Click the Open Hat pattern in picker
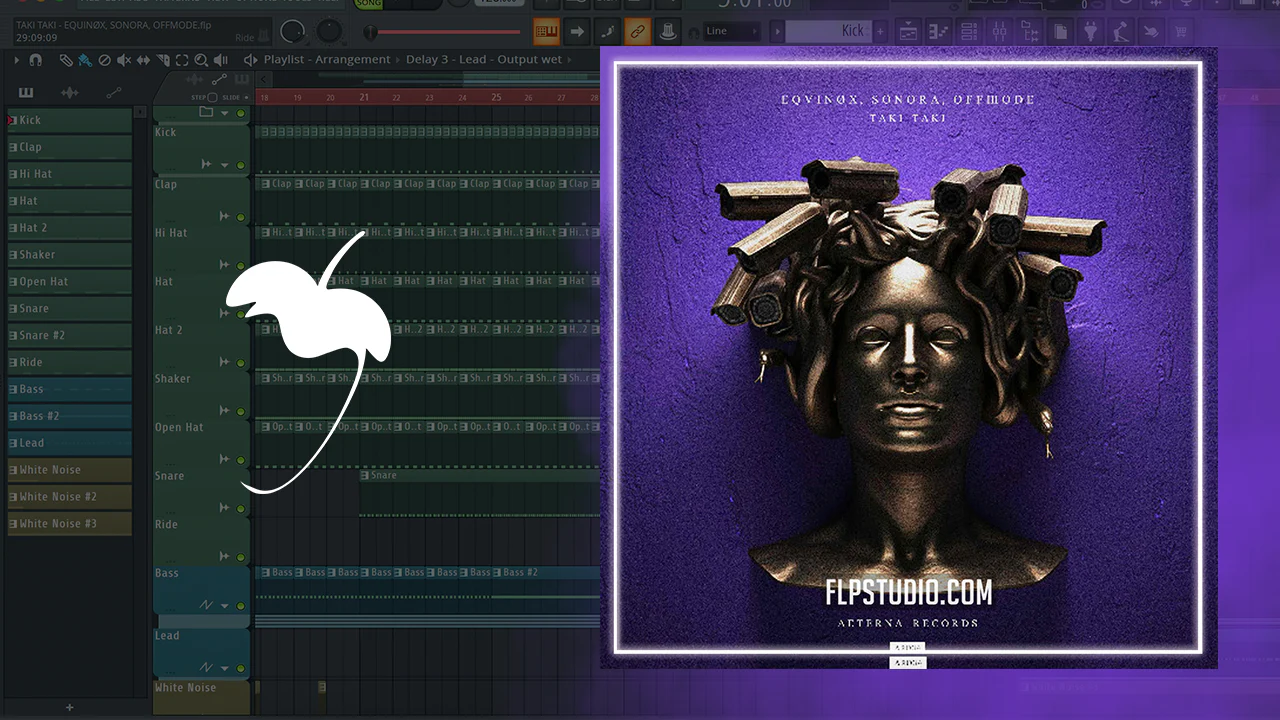Image resolution: width=1280 pixels, height=720 pixels. (x=70, y=282)
